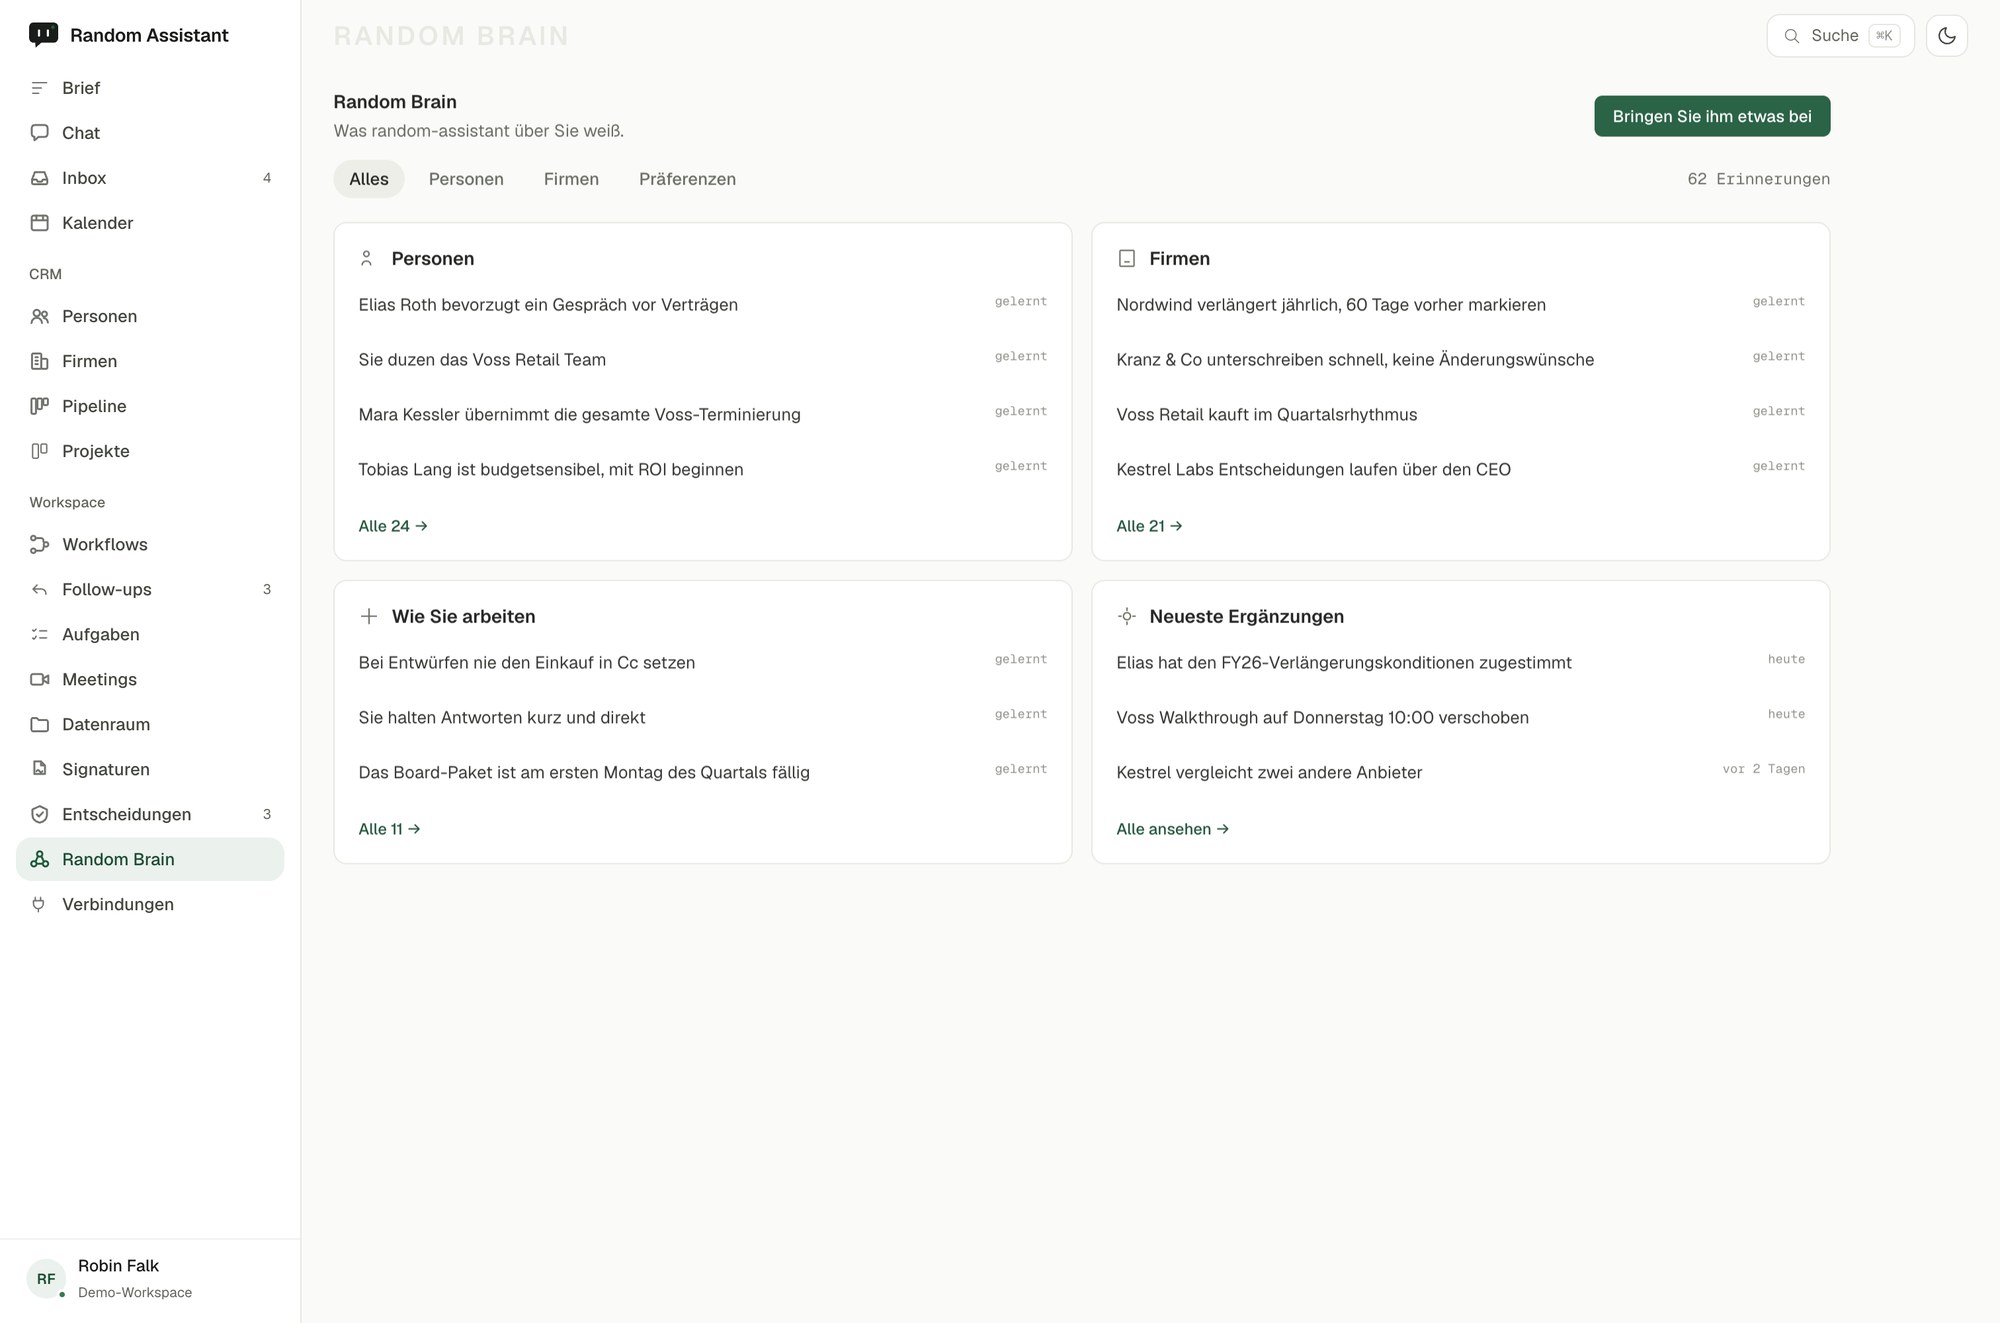Open the Datenraum folder icon
This screenshot has height=1323, width=2000.
39,724
